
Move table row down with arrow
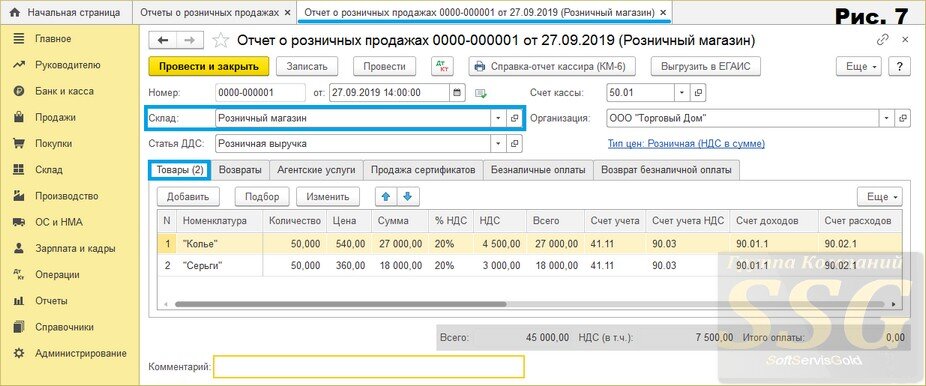click(x=407, y=197)
